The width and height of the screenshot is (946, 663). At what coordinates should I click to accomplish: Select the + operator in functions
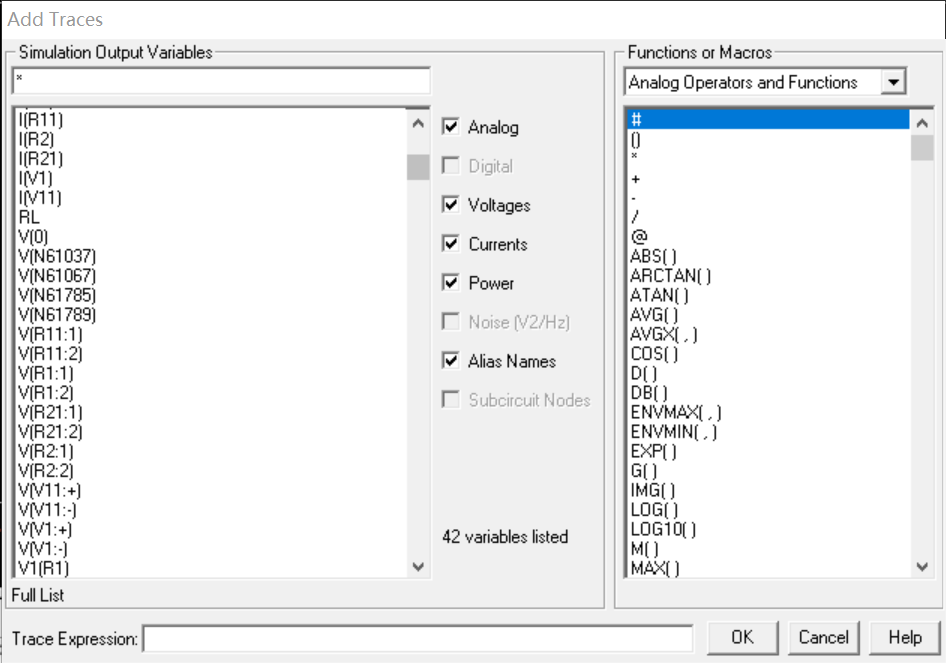[635, 179]
